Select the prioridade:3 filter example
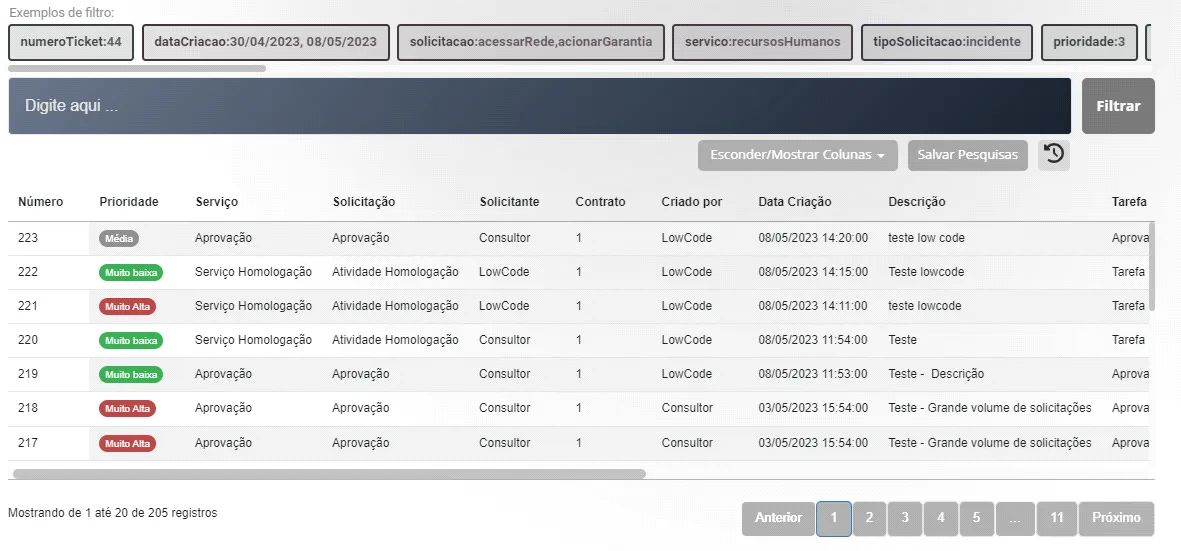The image size is (1181, 551). (x=1090, y=42)
